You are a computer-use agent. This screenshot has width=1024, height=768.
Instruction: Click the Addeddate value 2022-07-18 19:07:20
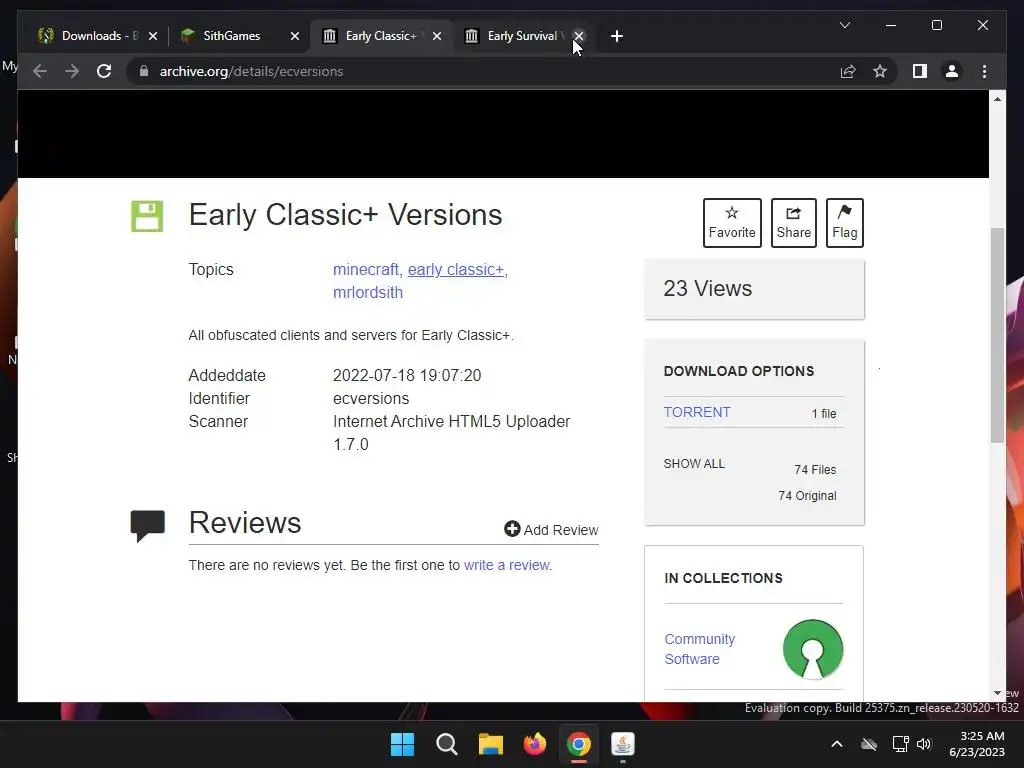407,376
